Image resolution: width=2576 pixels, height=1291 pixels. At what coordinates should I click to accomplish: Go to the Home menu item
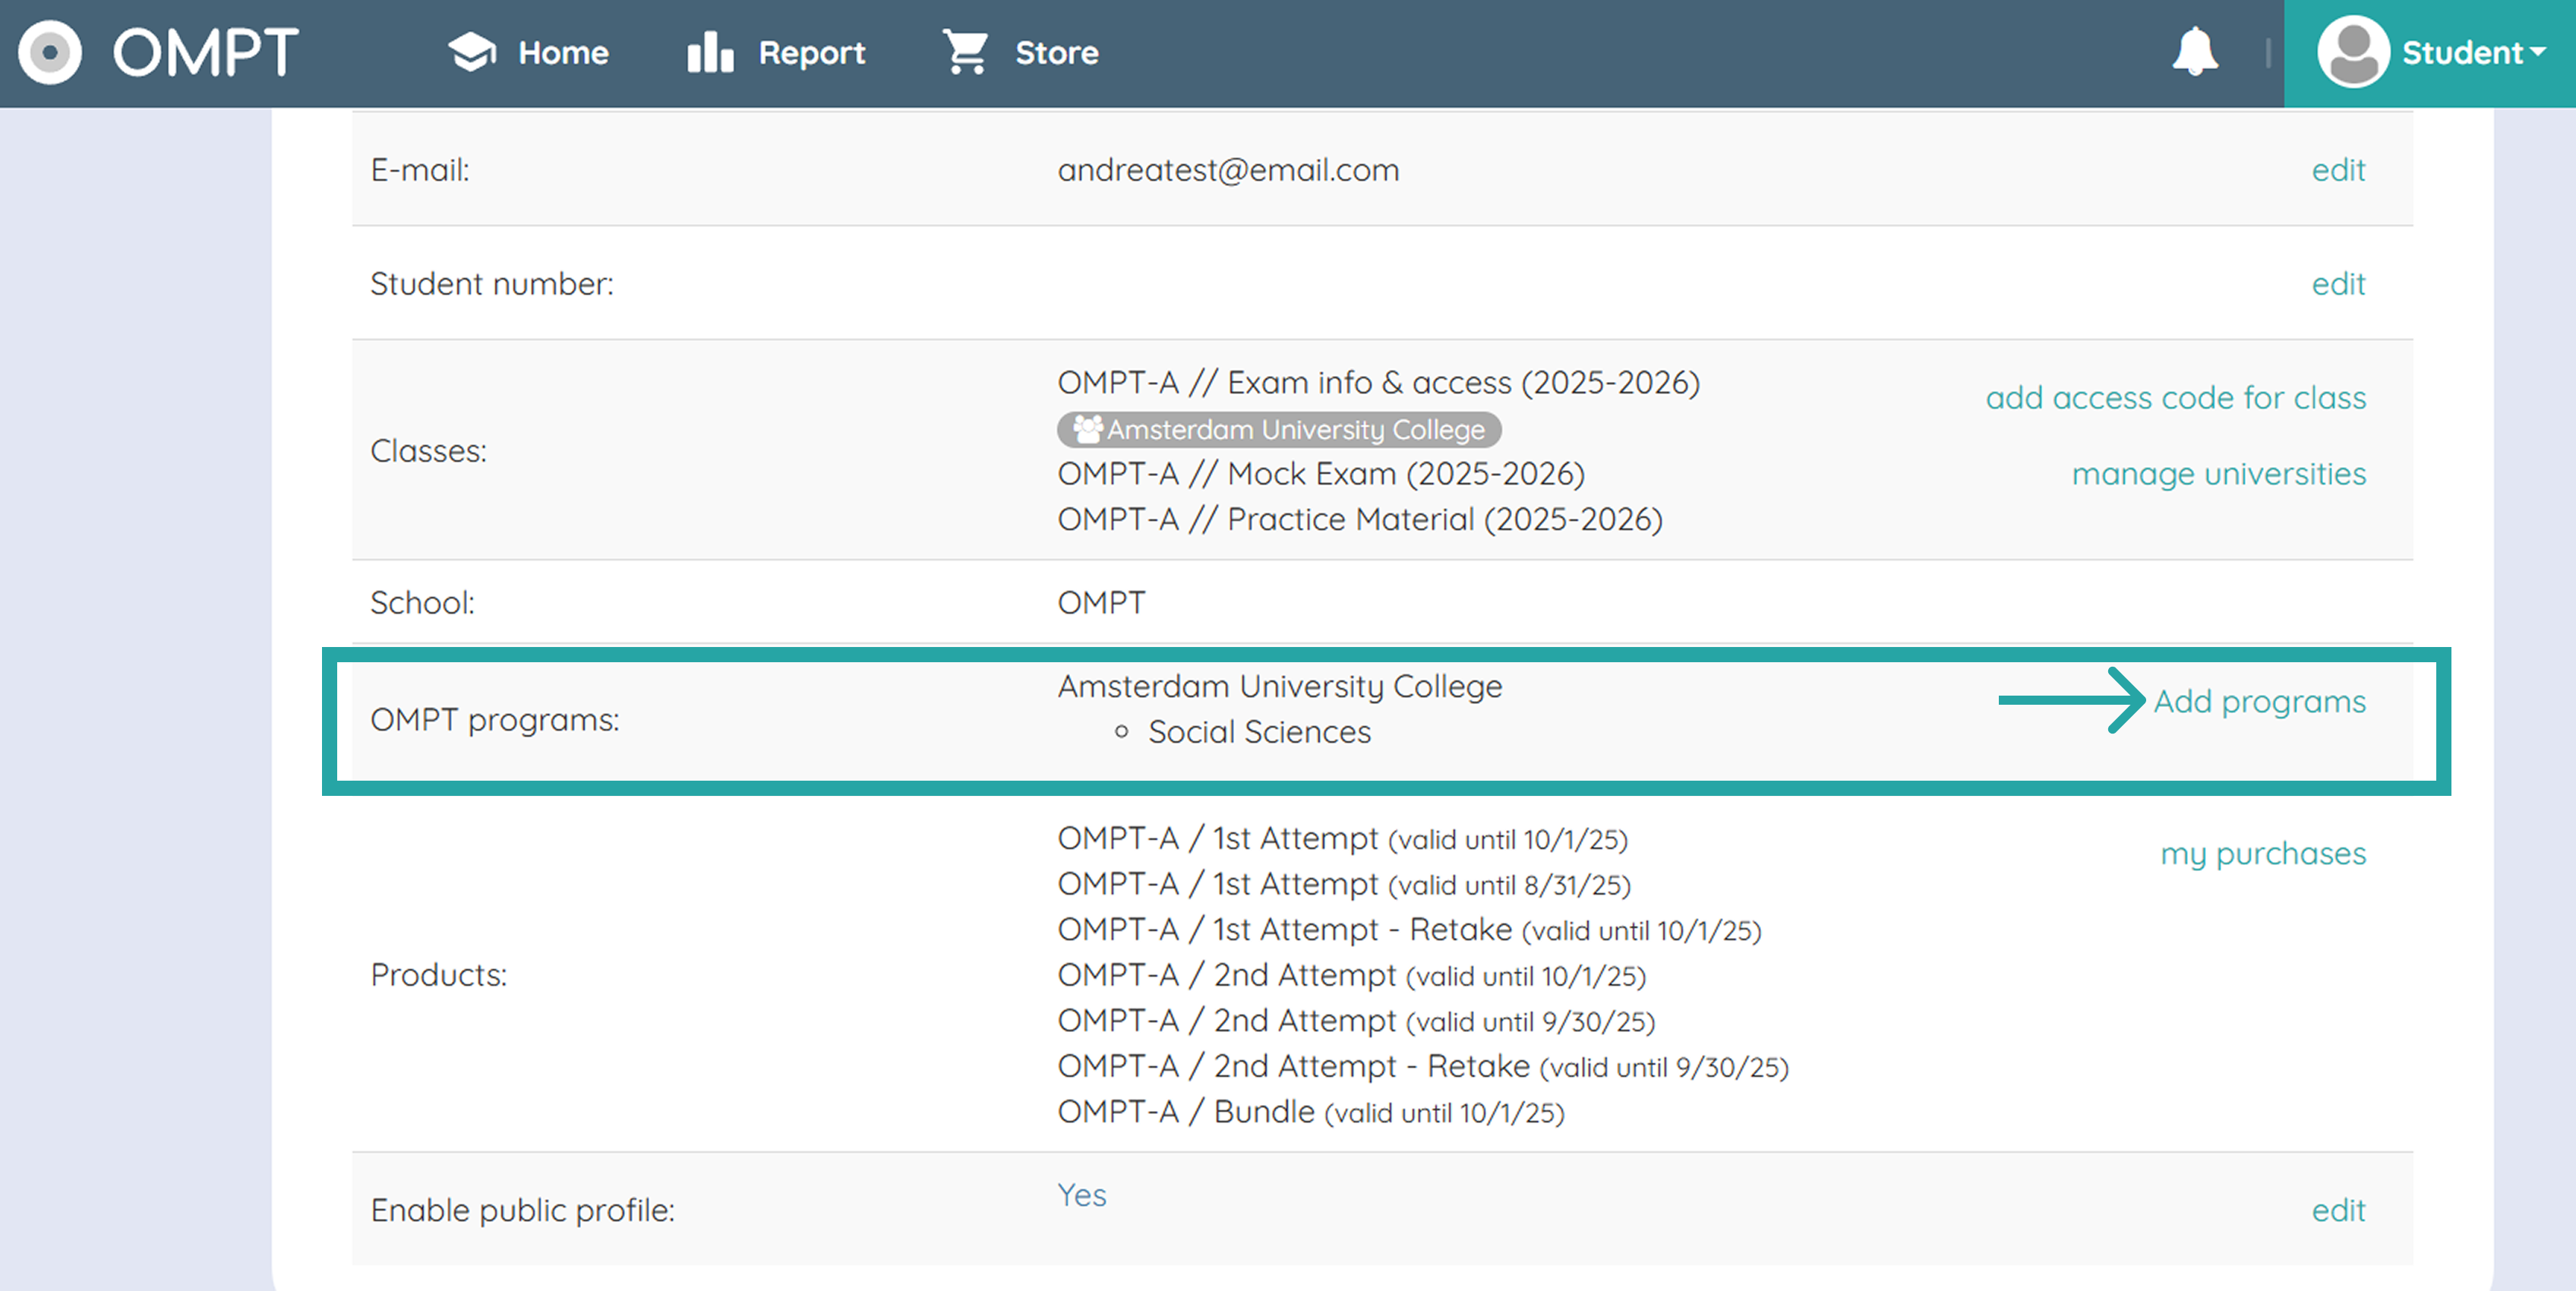tap(563, 52)
